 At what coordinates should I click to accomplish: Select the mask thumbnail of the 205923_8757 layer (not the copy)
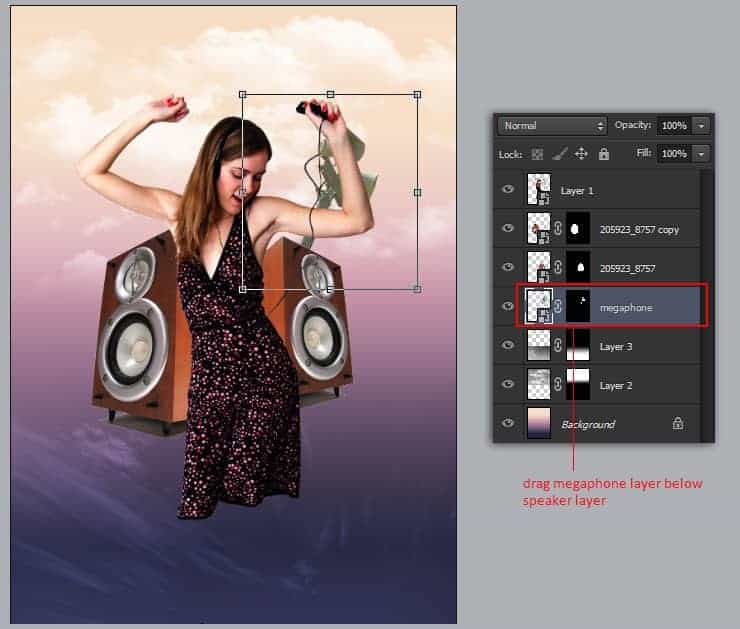pos(578,267)
